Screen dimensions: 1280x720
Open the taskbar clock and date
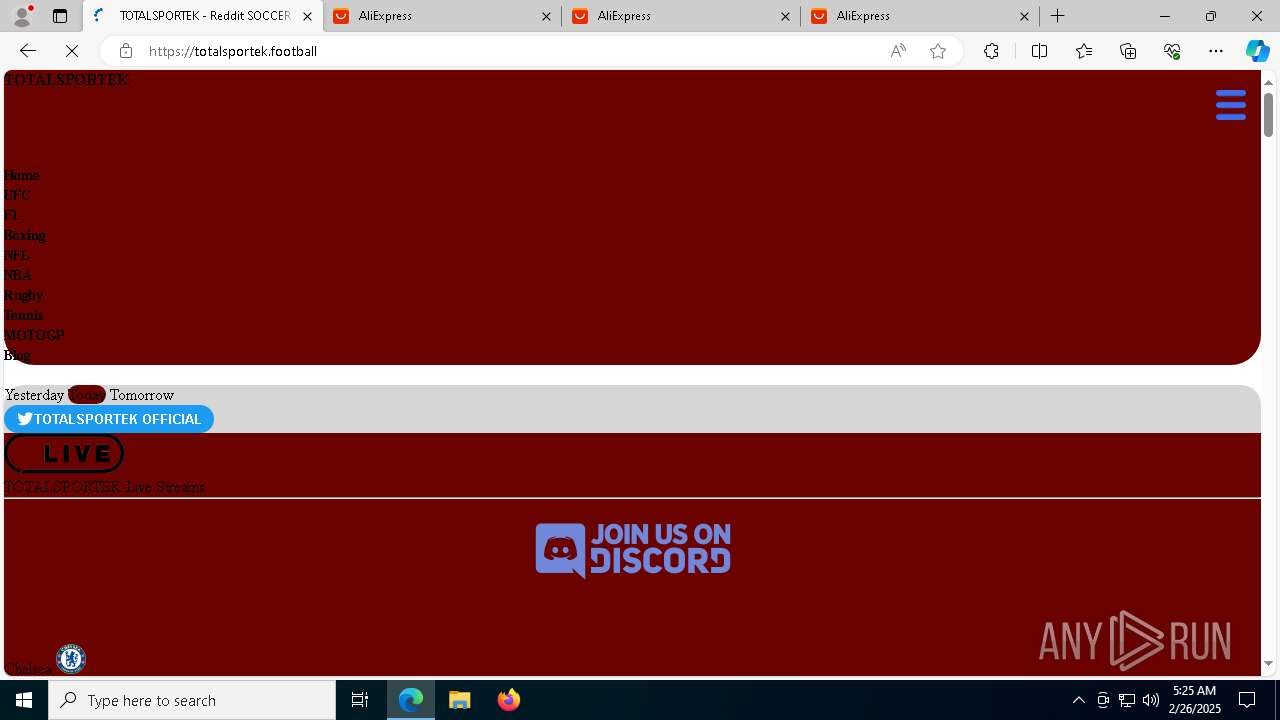pyautogui.click(x=1196, y=700)
